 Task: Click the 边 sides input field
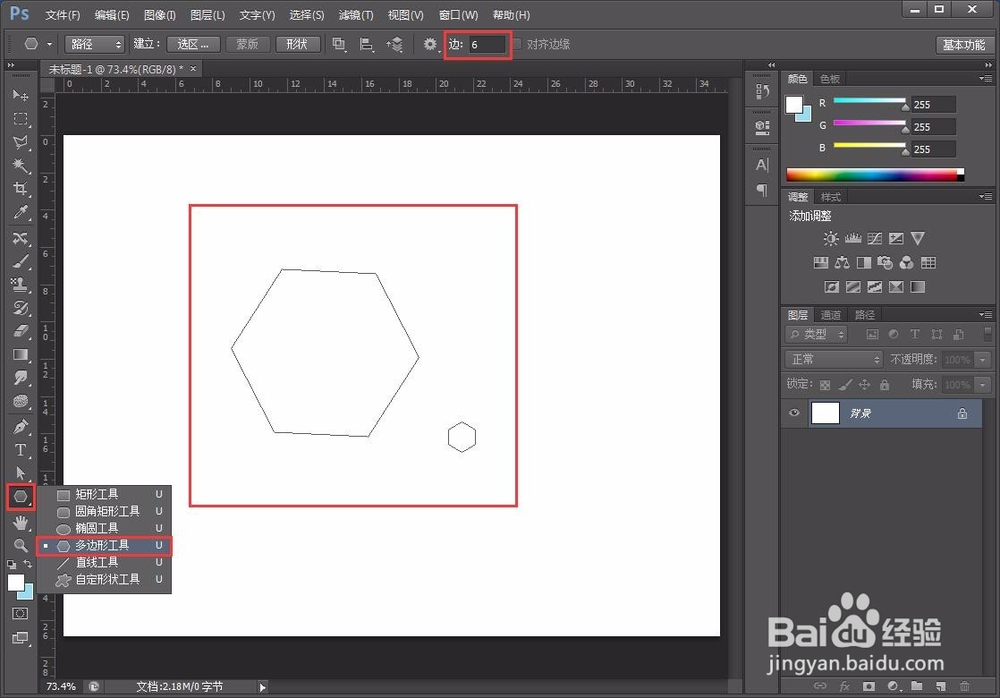pos(487,44)
